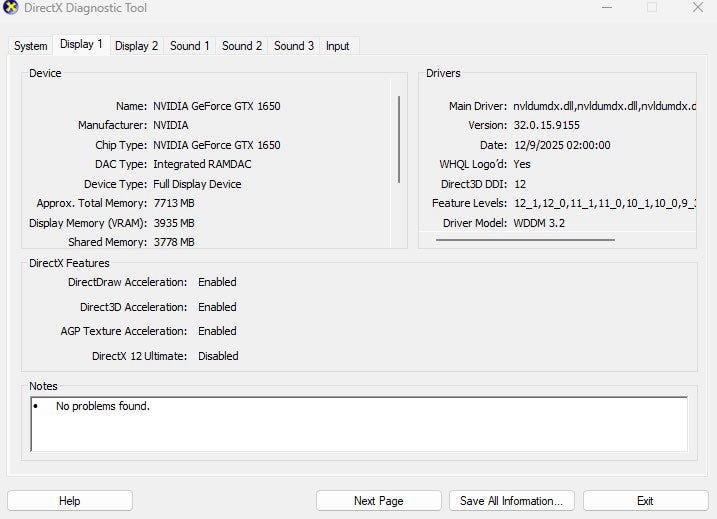717x519 pixels.
Task: Click the shared memory value 3778 MB
Action: click(x=174, y=242)
